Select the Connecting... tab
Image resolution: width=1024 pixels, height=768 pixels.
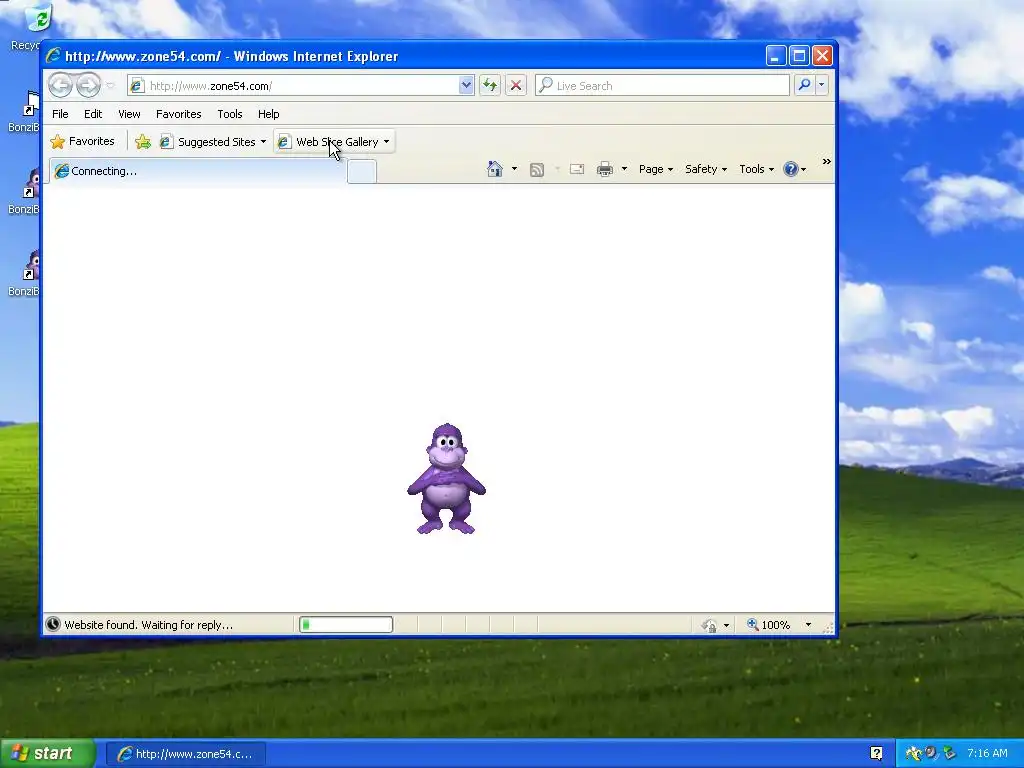pos(197,171)
